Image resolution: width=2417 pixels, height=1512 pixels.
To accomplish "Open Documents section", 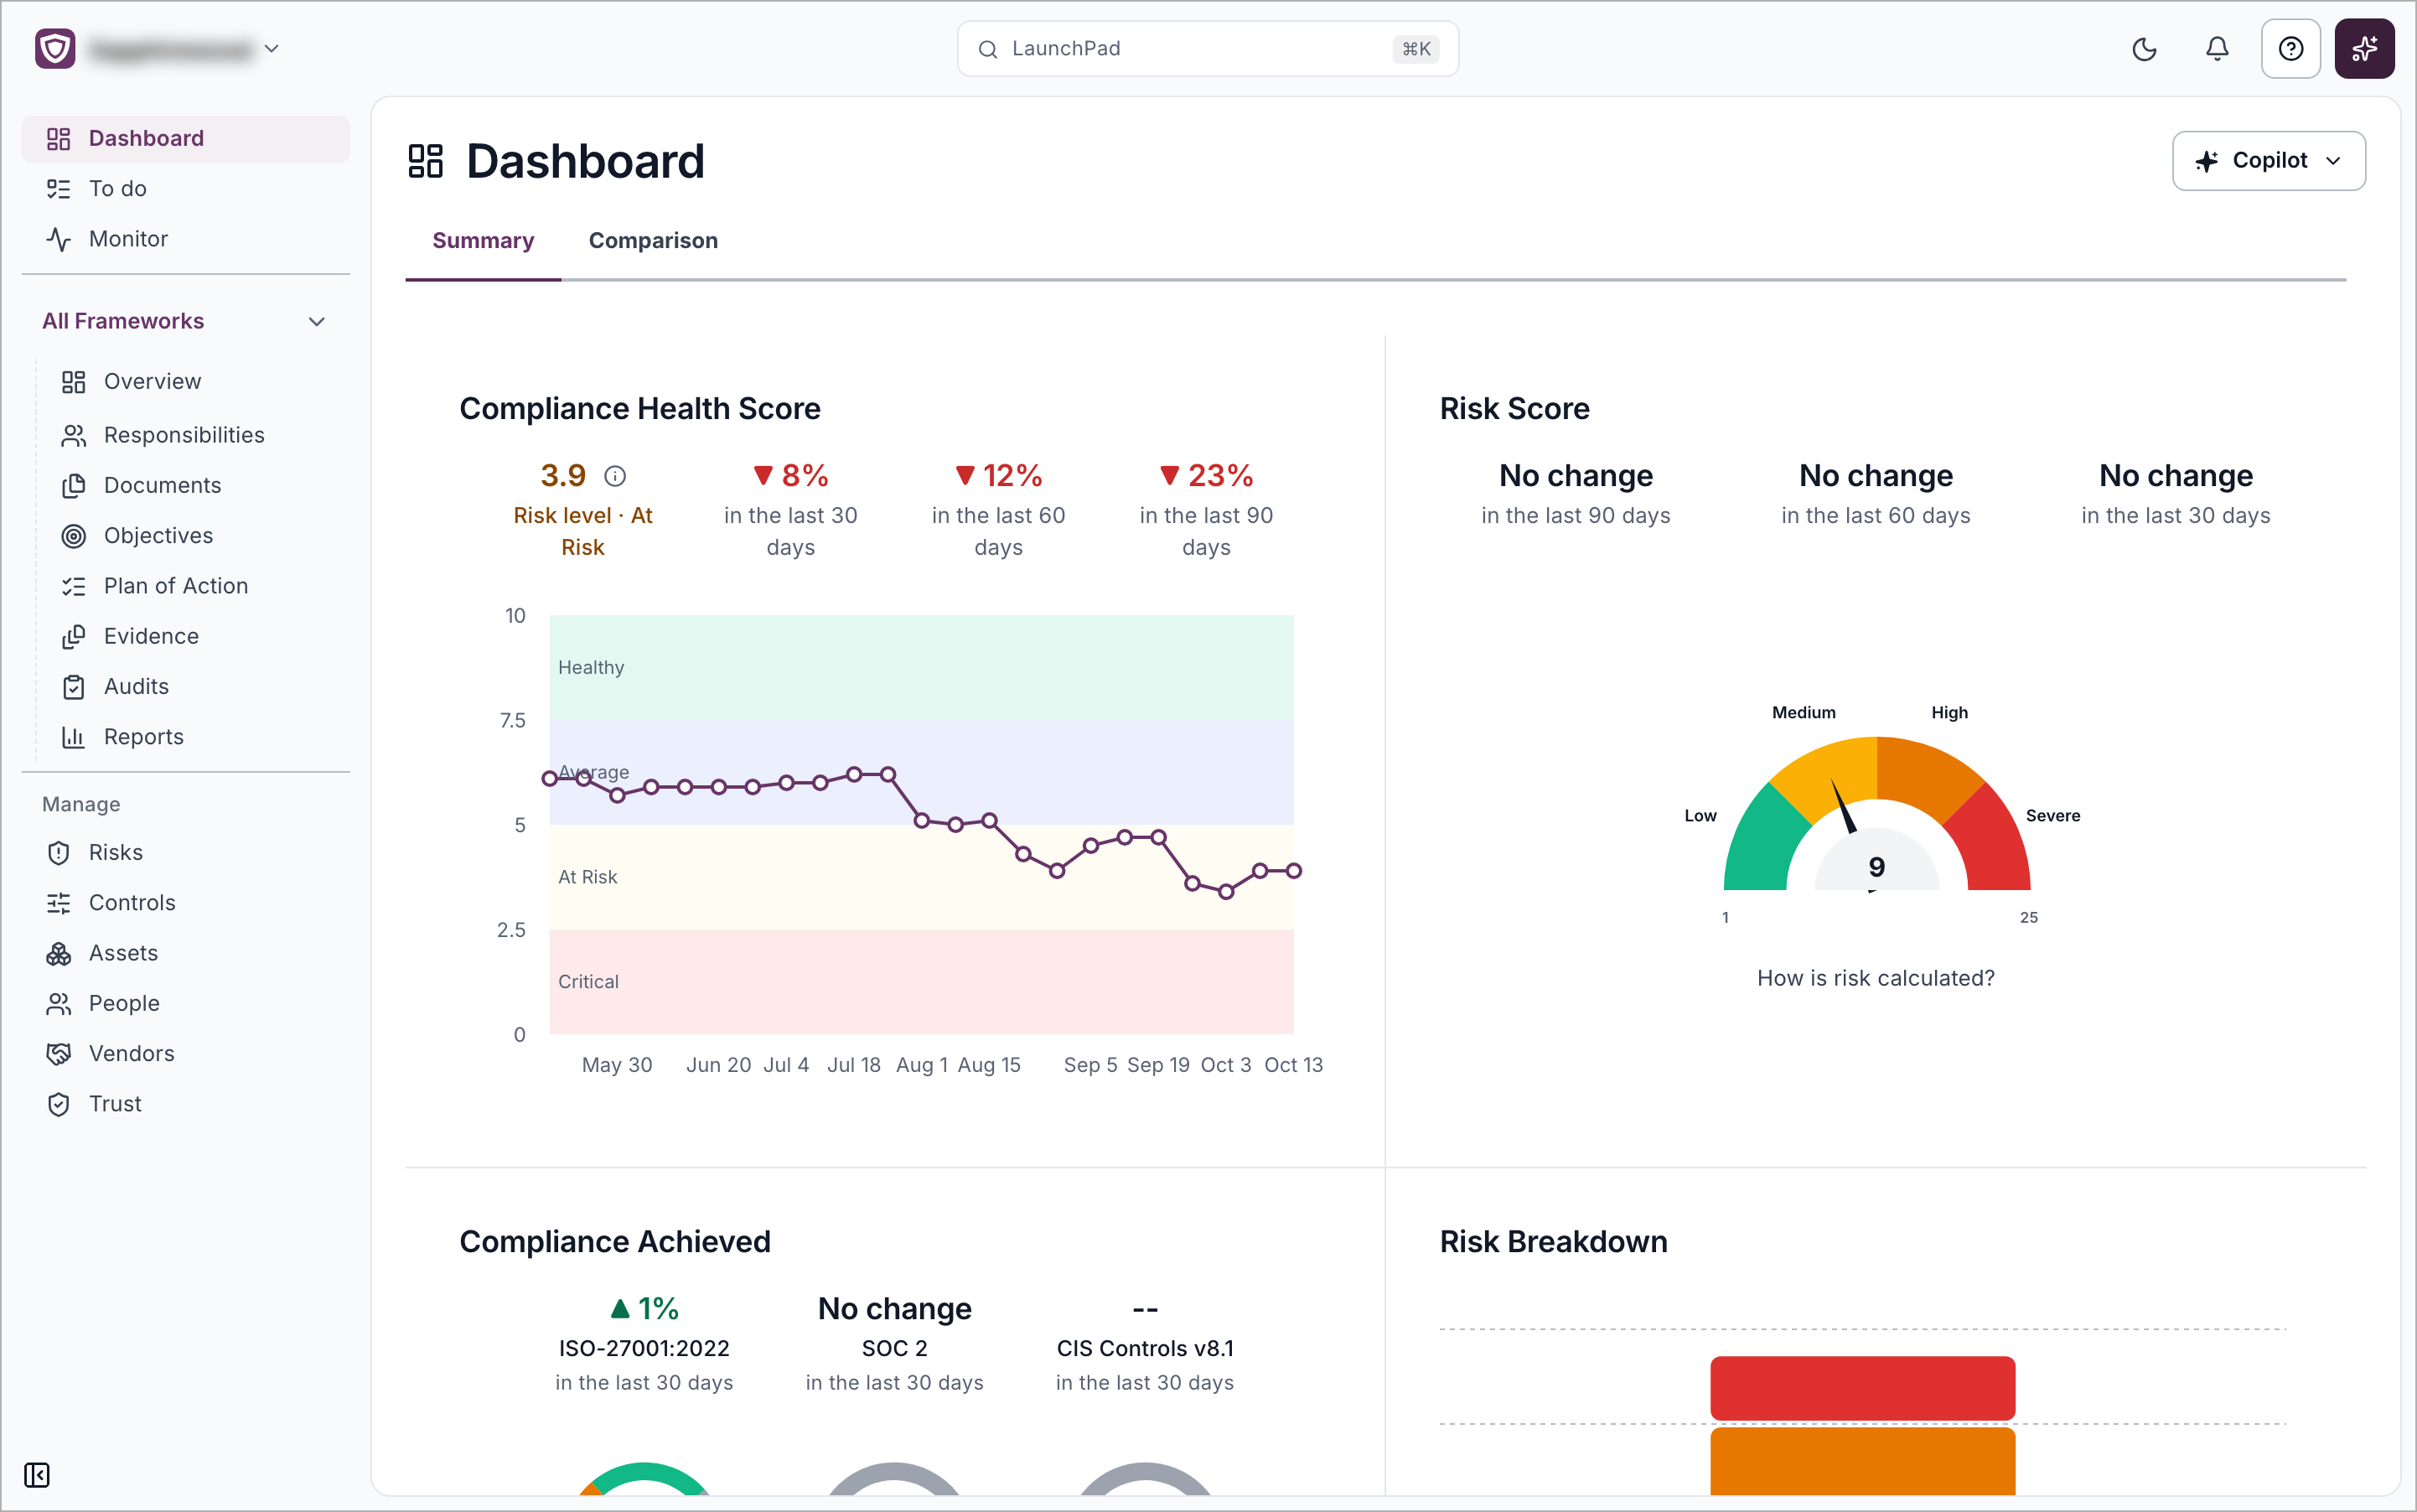I will pos(196,485).
